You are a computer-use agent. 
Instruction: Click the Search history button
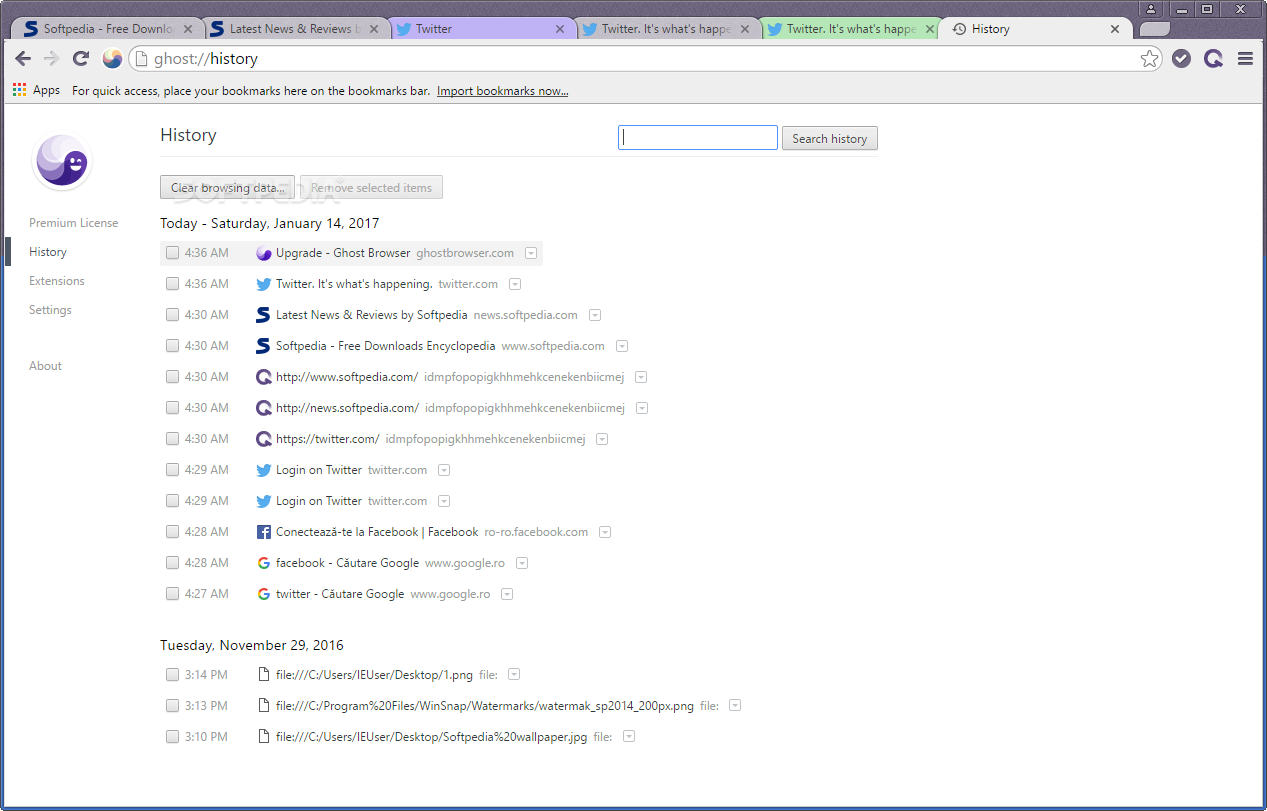(829, 138)
